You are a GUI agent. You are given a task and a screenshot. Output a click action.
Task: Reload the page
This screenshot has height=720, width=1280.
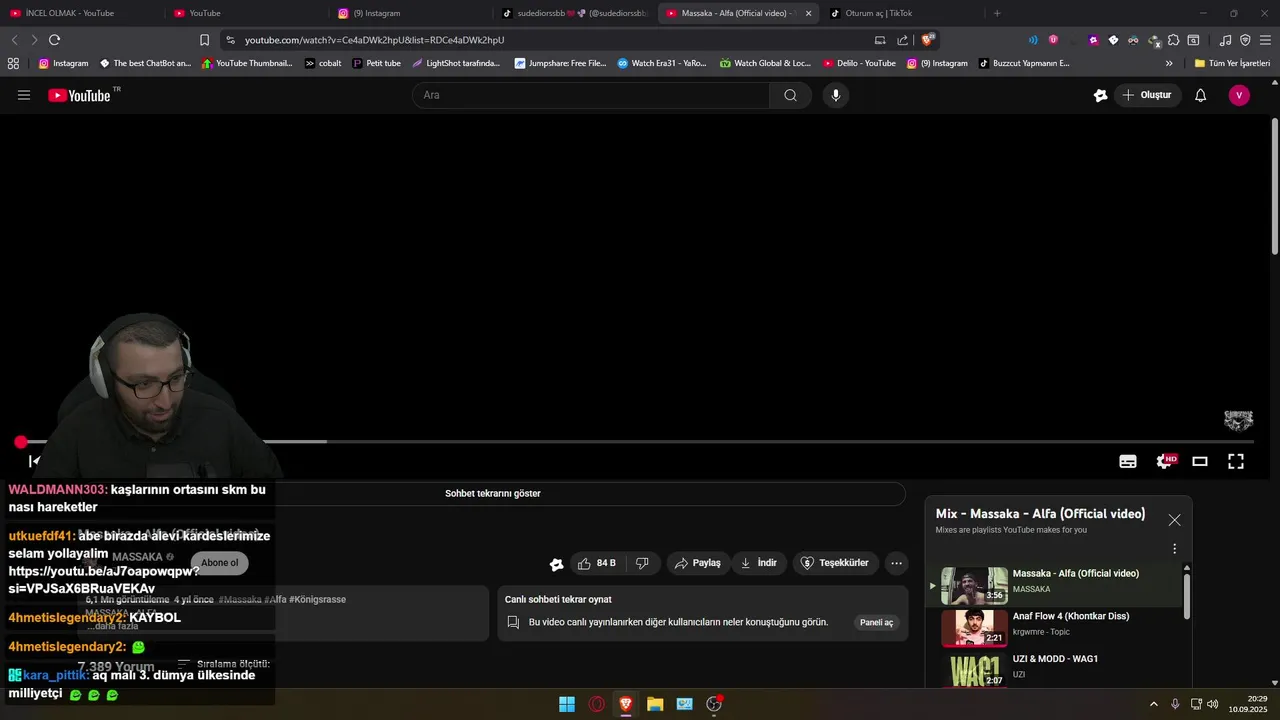(x=54, y=40)
